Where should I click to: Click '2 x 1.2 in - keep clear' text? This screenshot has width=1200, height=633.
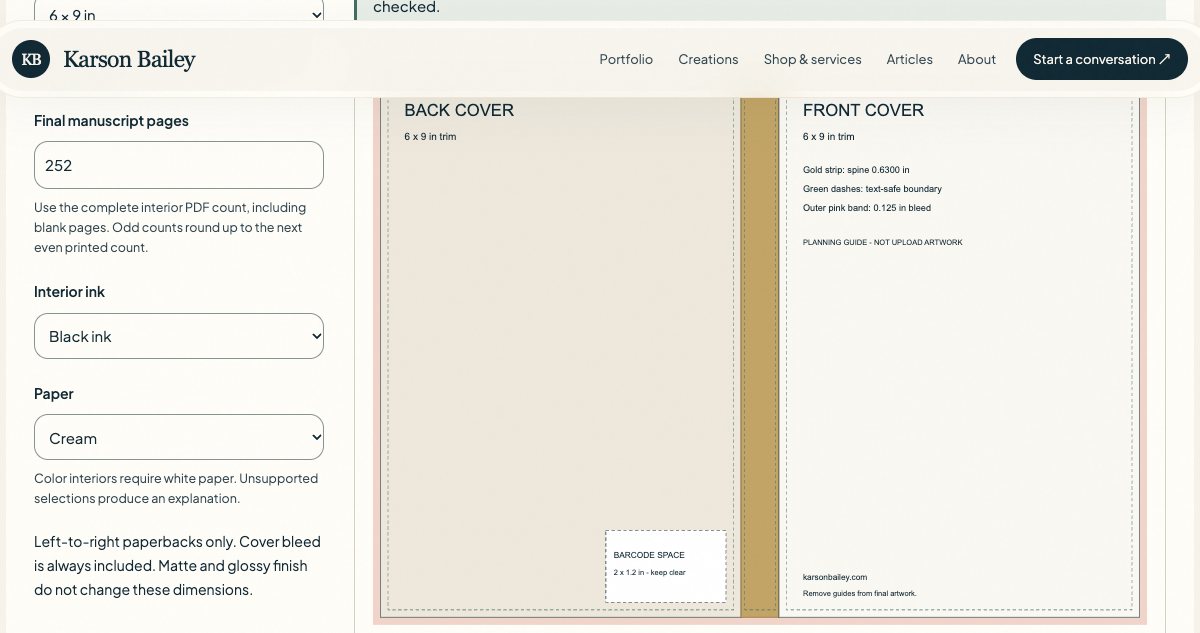pos(650,572)
